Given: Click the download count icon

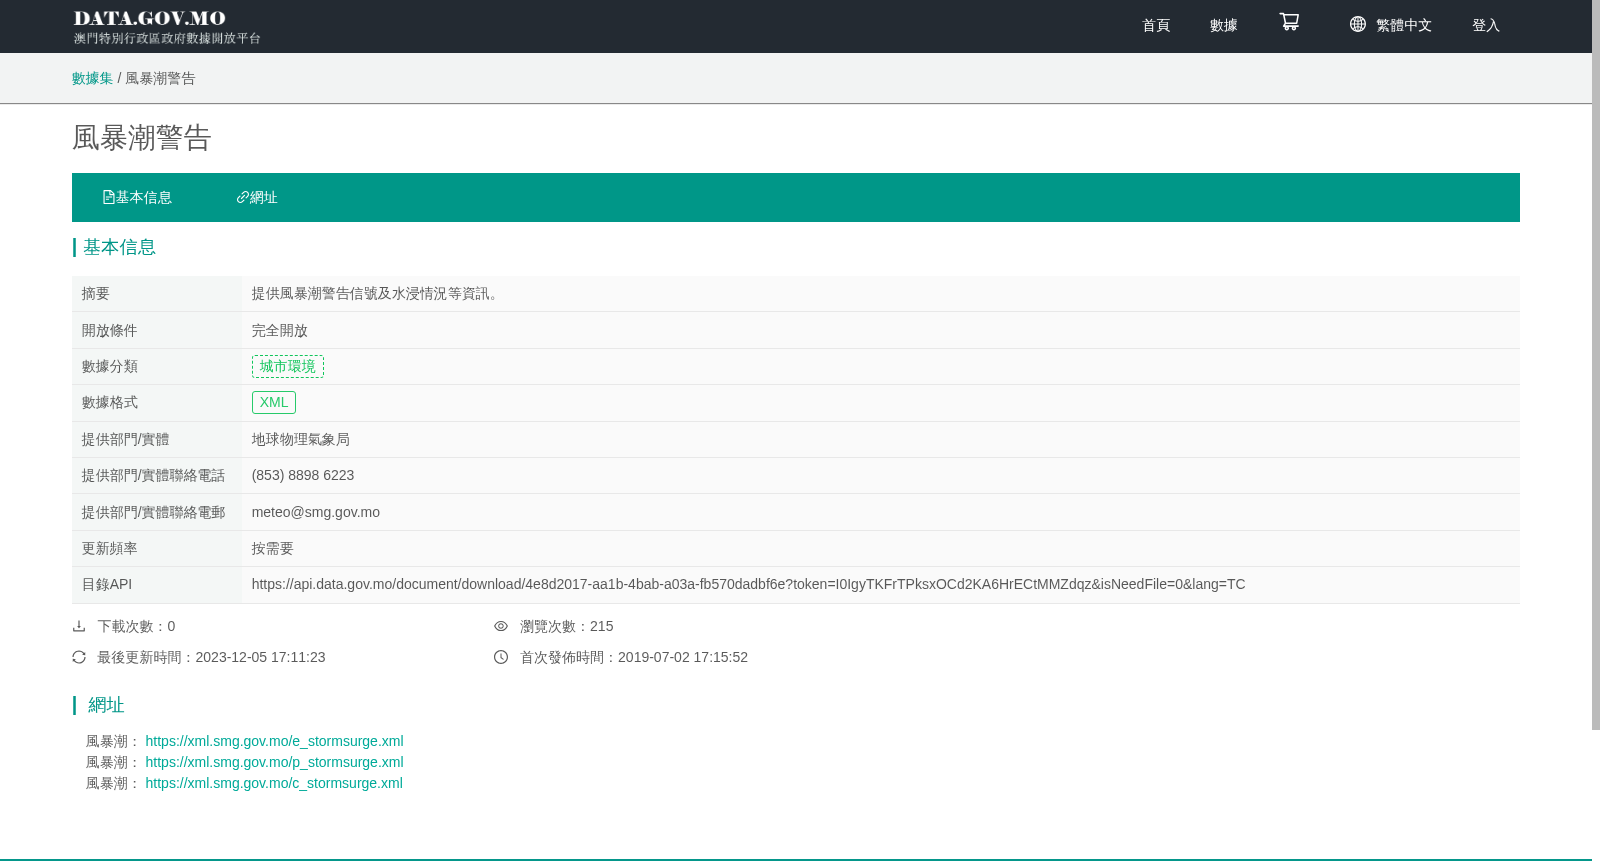Looking at the screenshot, I should pos(79,626).
